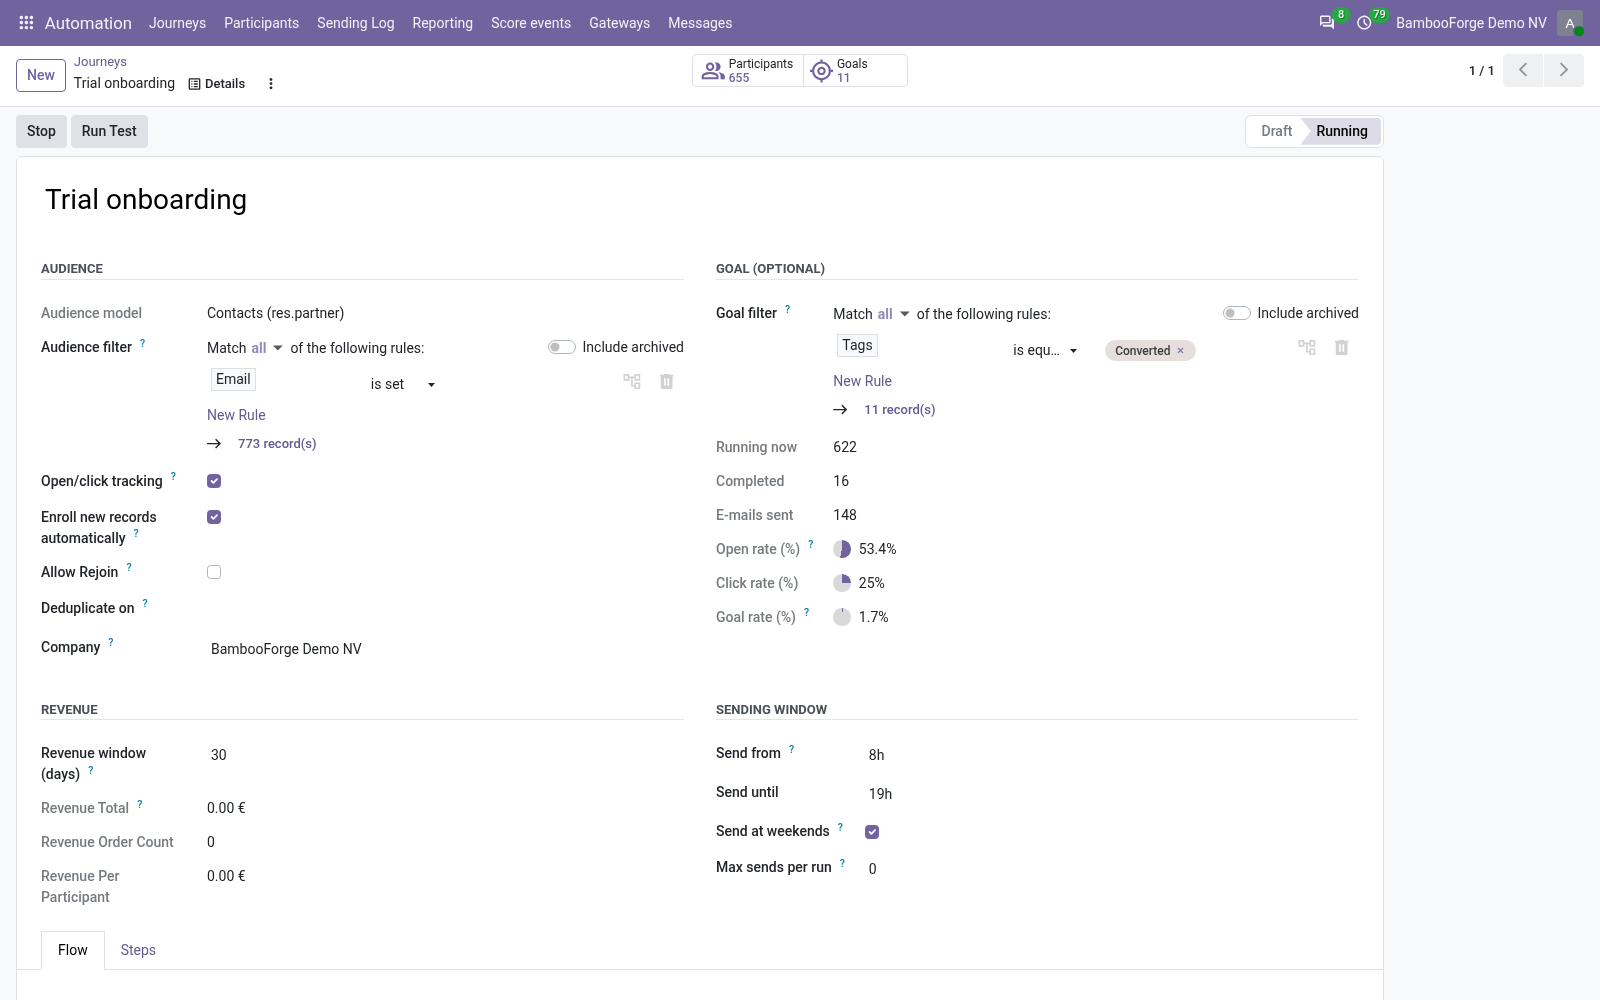Show help for Deduplicate on
The height and width of the screenshot is (1000, 1600).
tap(145, 603)
